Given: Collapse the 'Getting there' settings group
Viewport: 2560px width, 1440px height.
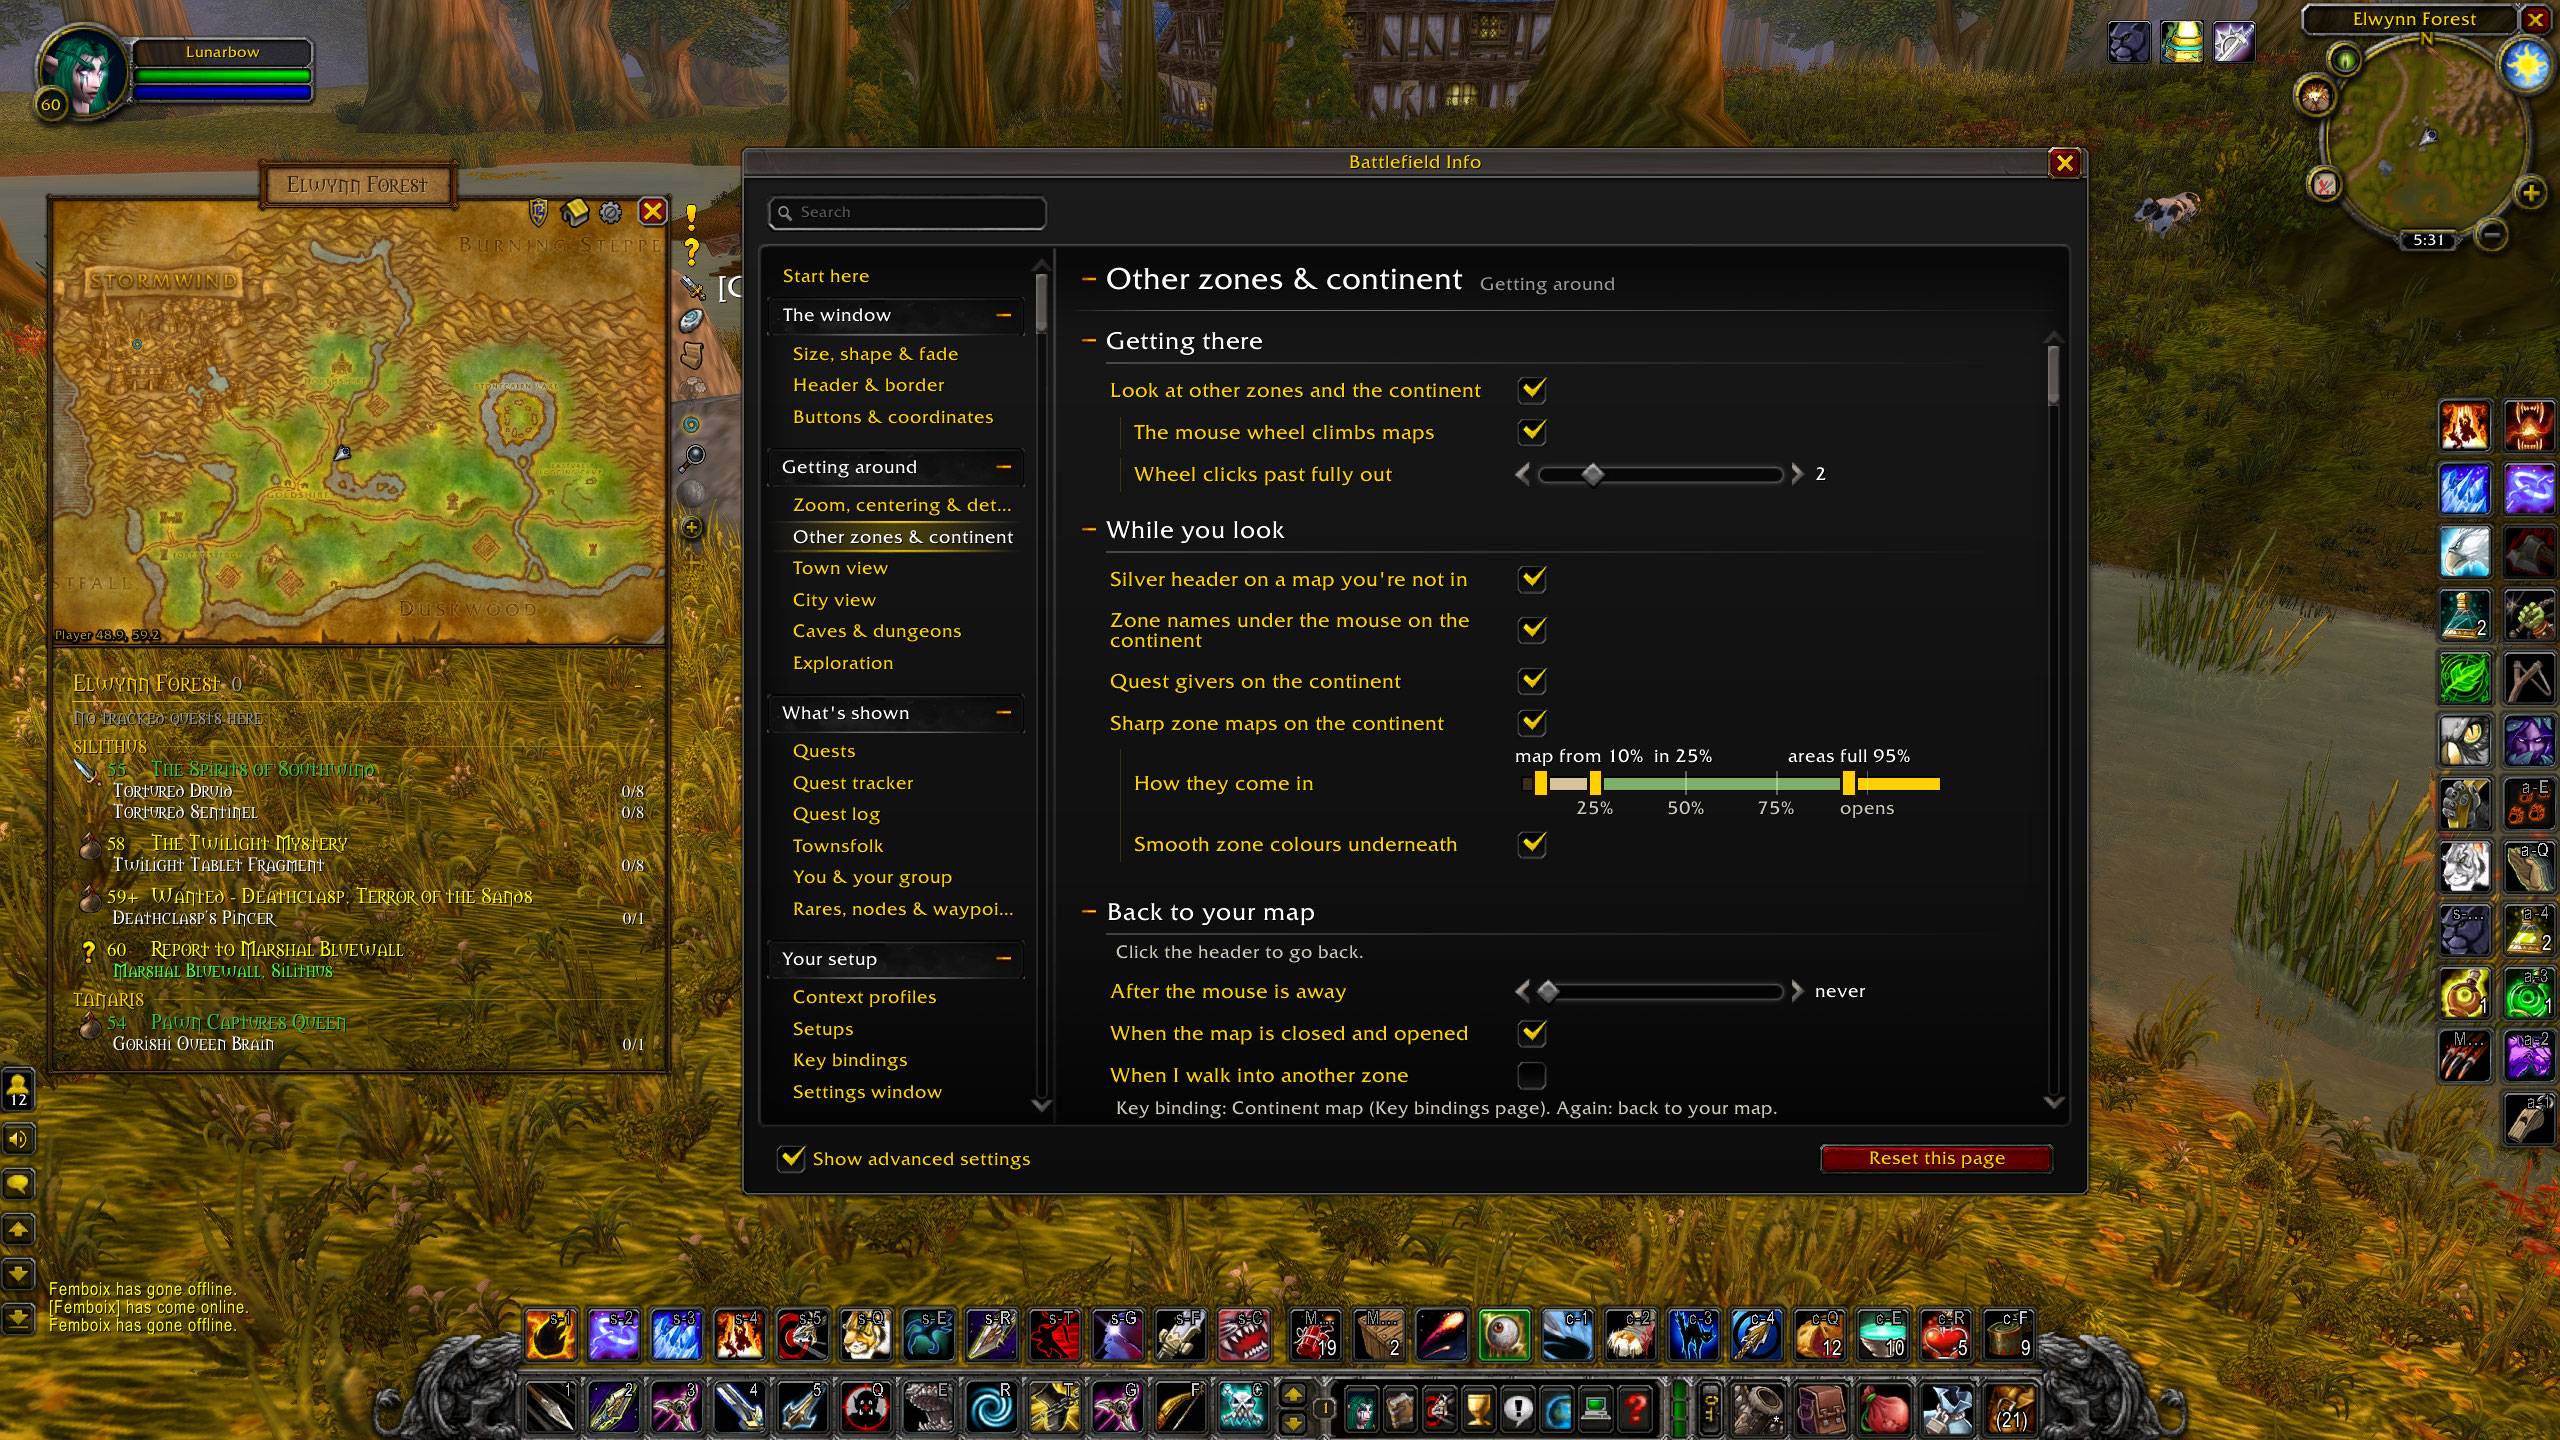Looking at the screenshot, I should pos(1089,341).
